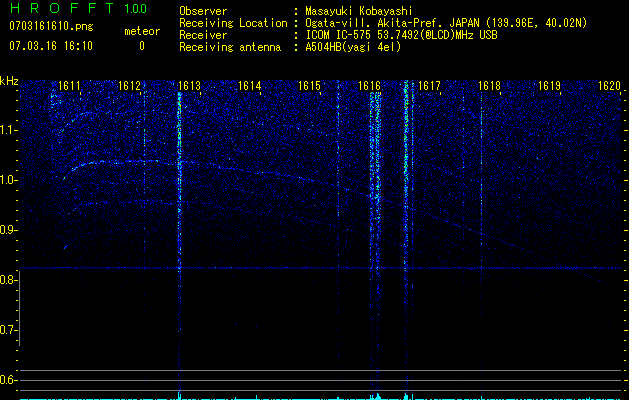Click the 0.6 kHz frequency label
Image resolution: width=629 pixels, height=400 pixels.
(x=8, y=380)
